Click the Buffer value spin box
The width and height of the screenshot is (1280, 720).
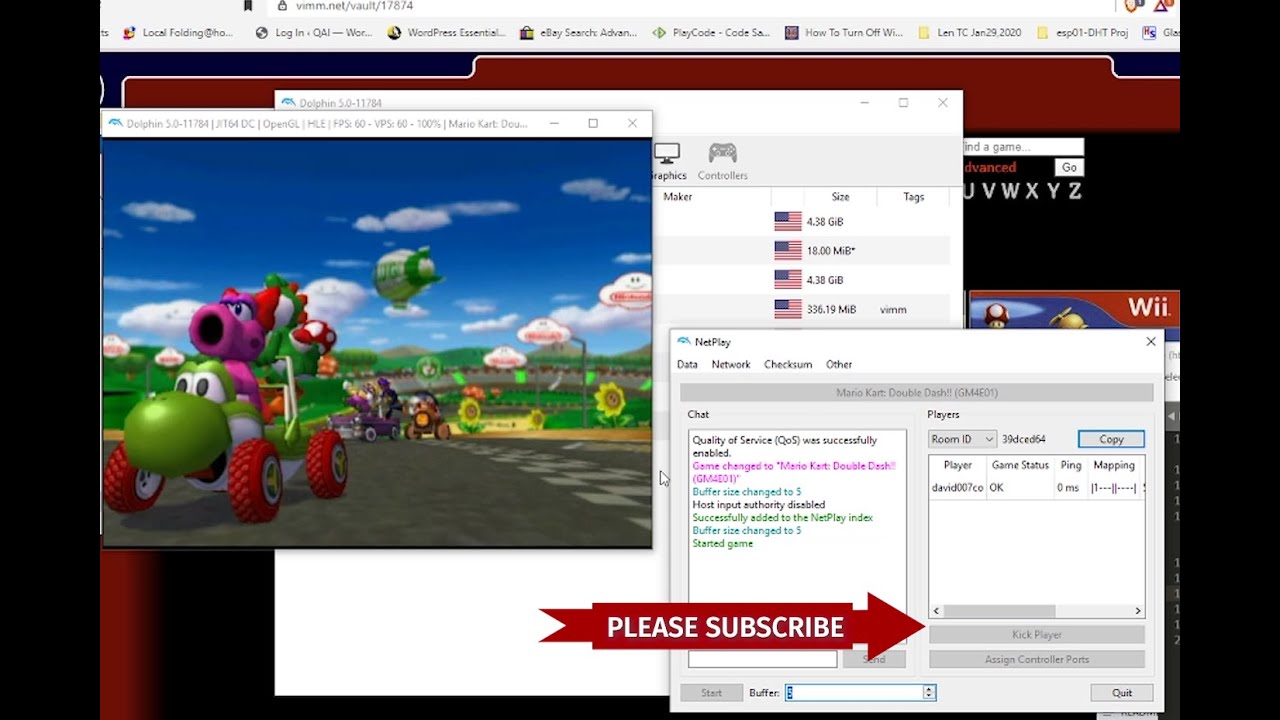pyautogui.click(x=860, y=692)
